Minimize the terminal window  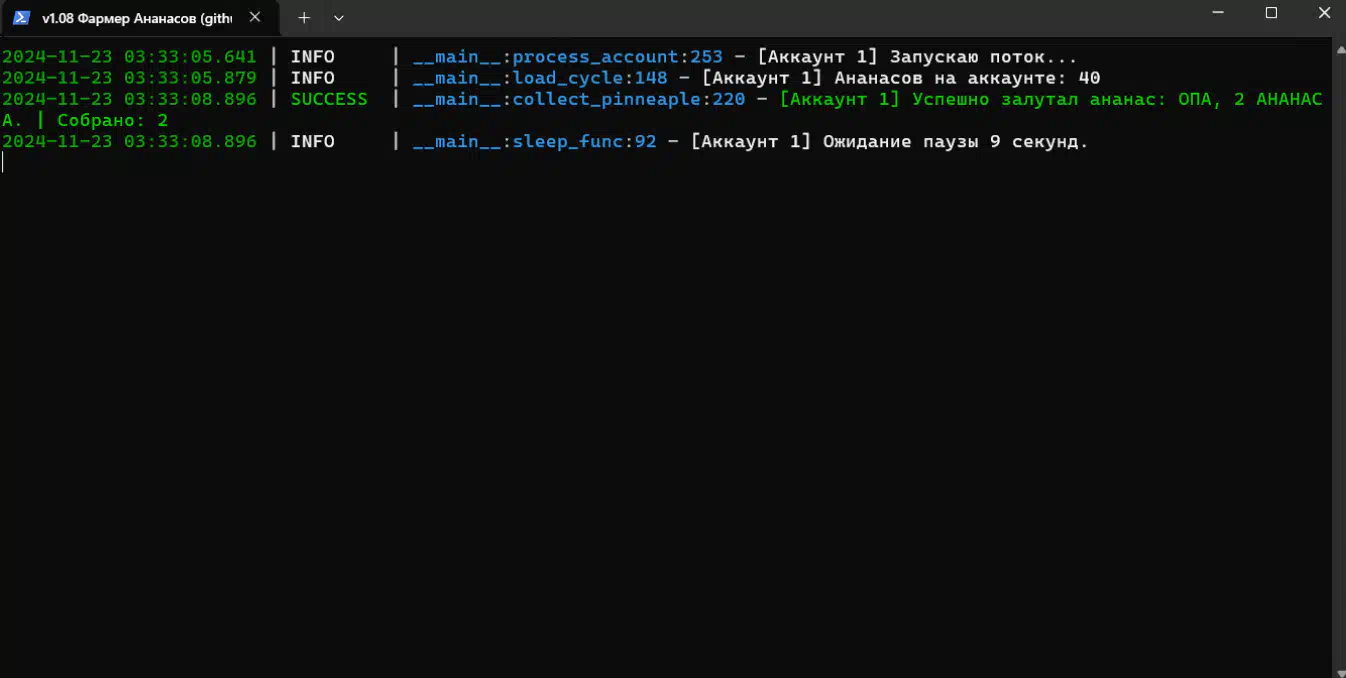coord(1218,13)
